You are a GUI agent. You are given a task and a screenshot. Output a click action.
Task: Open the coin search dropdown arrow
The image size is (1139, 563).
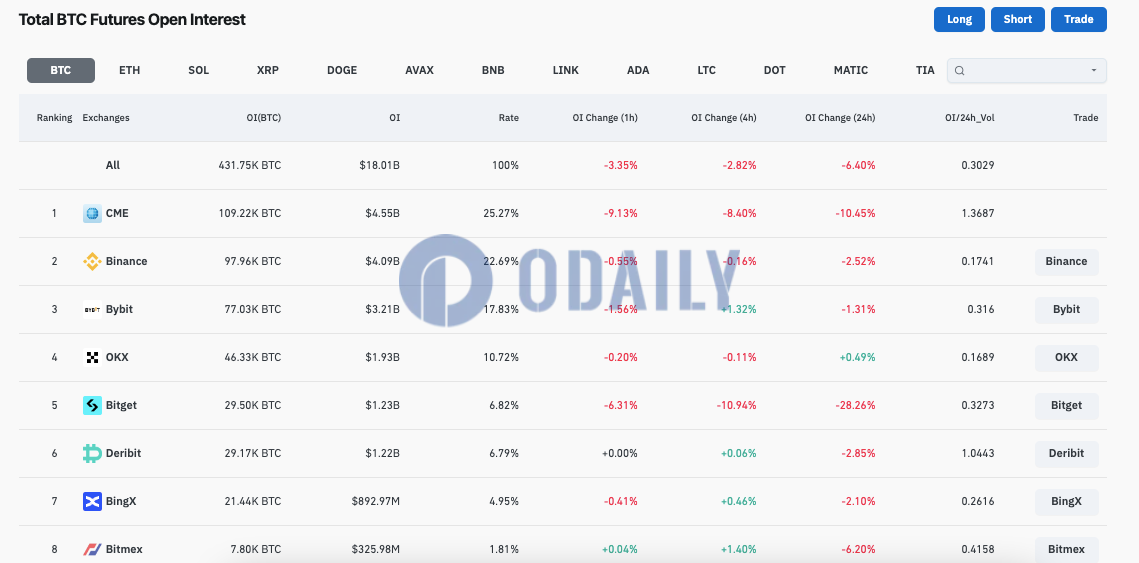point(1093,70)
